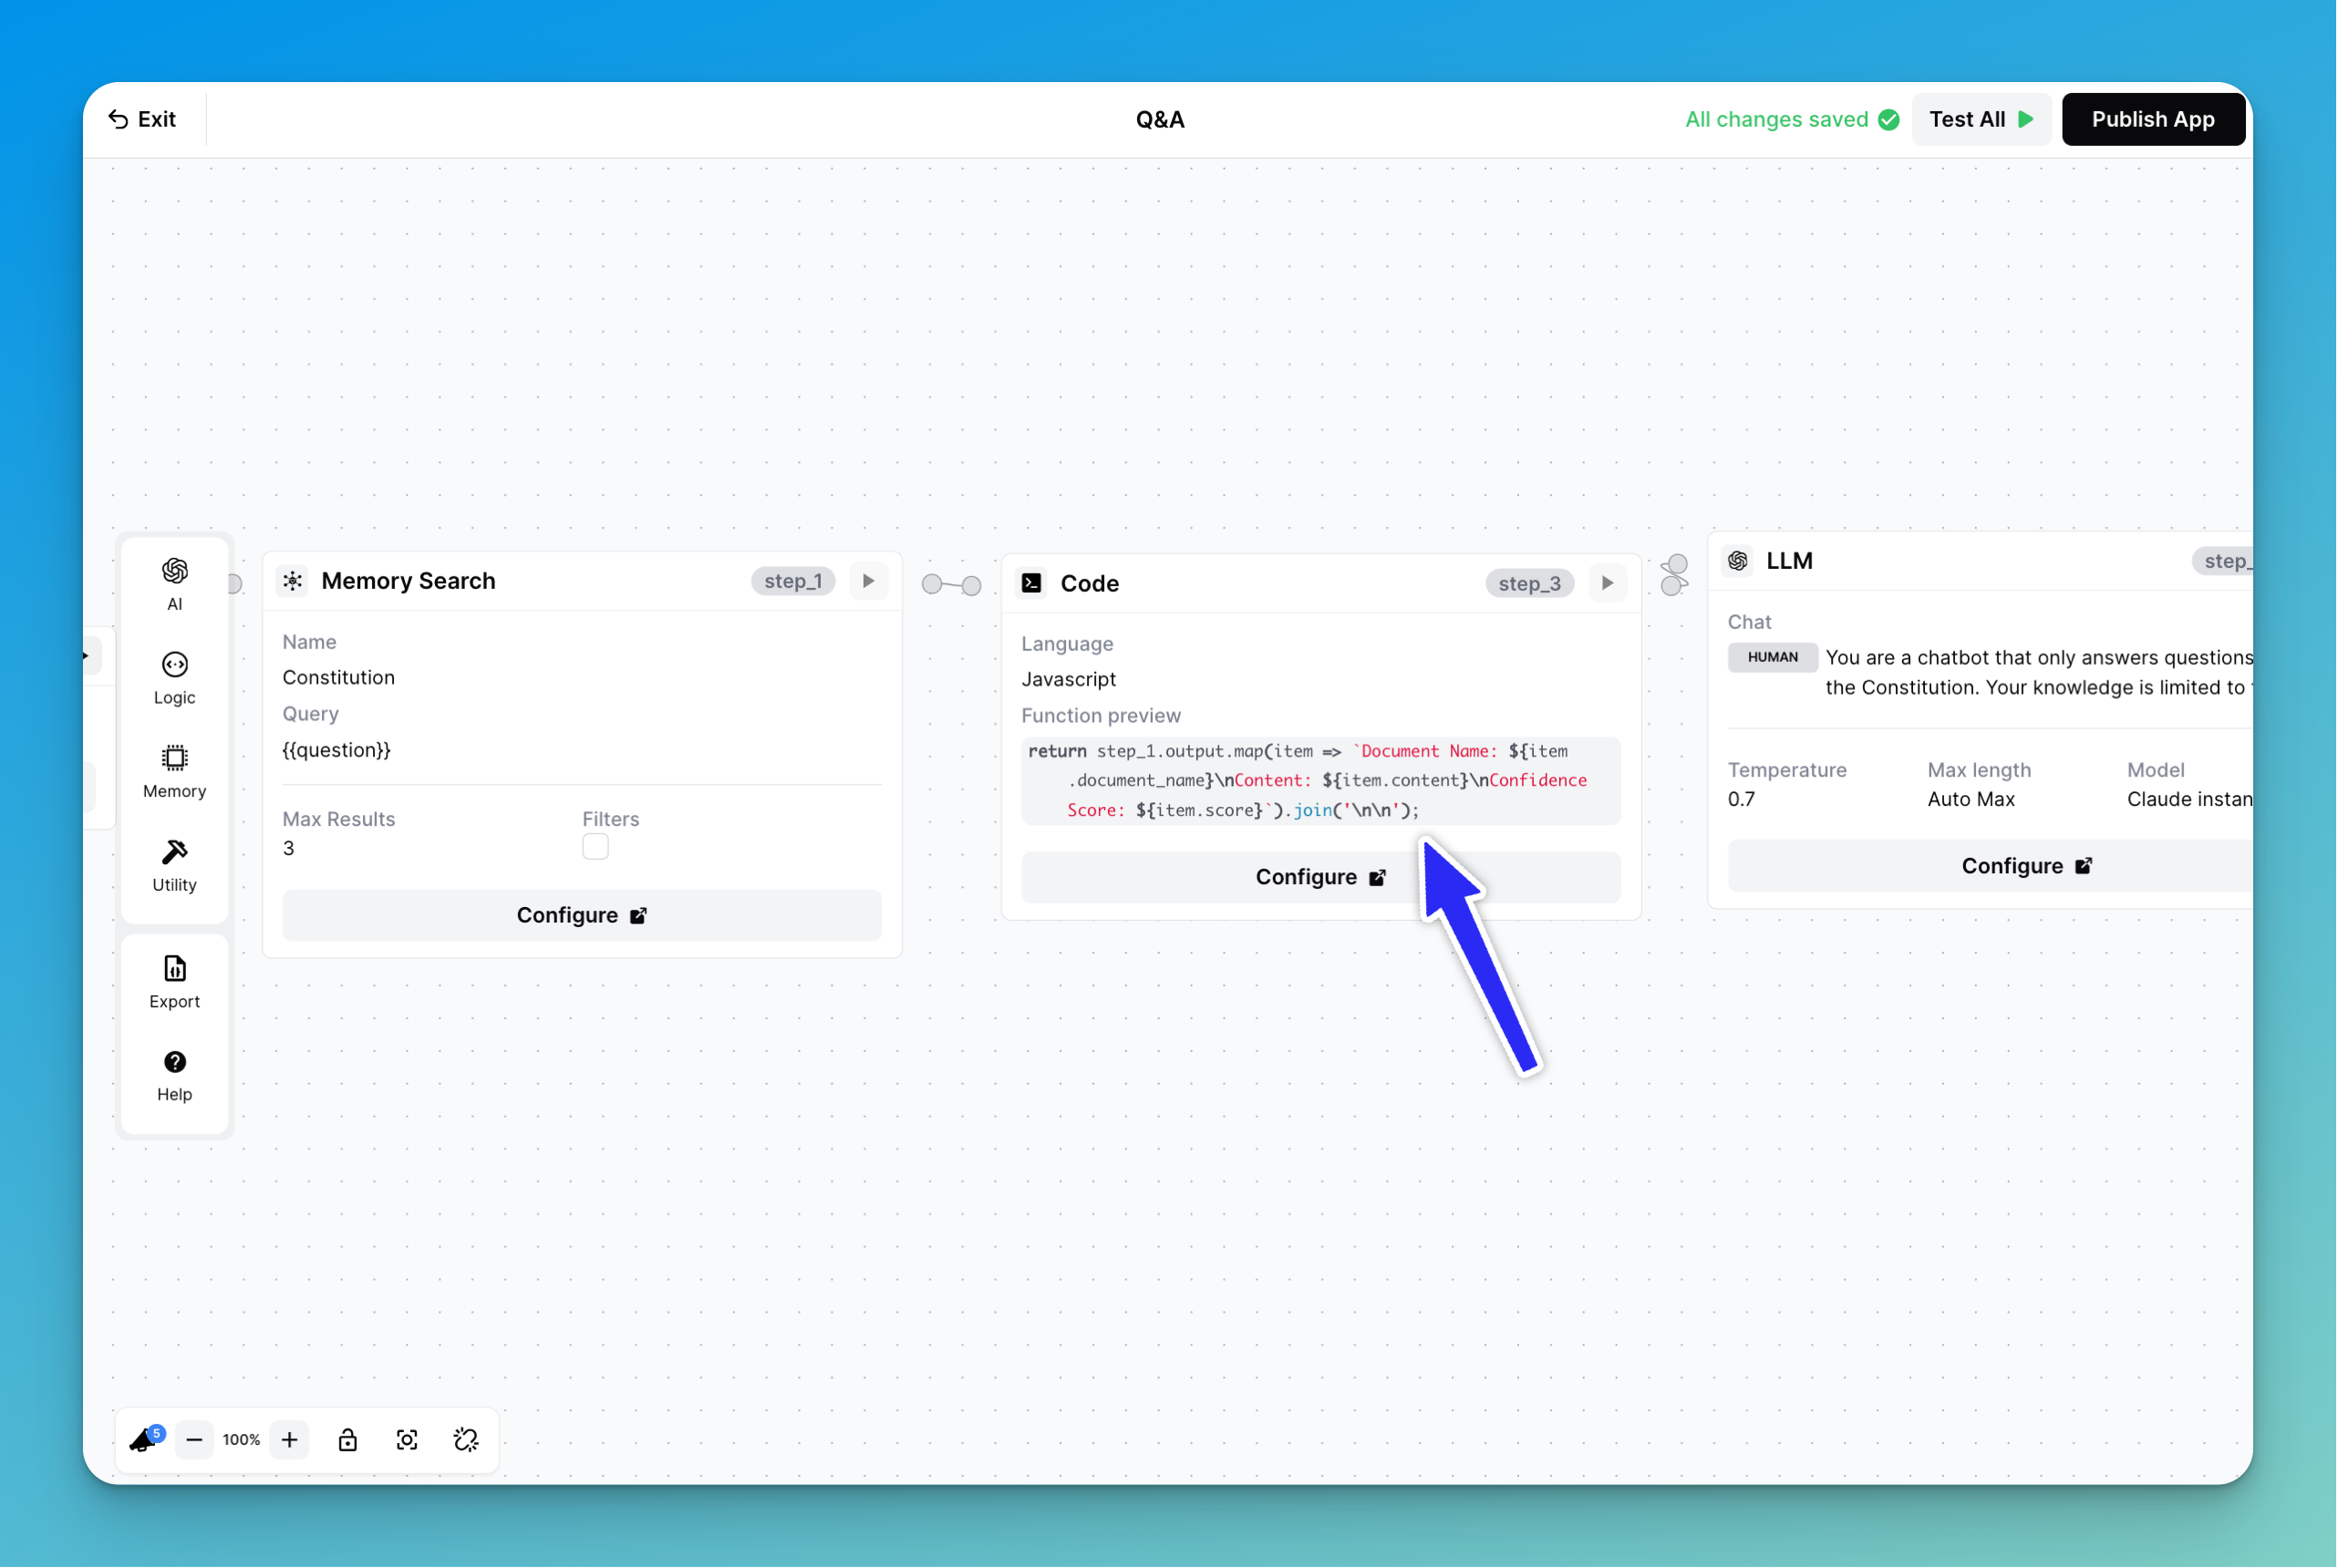The image size is (2338, 1568).
Task: Open the Memory steps category
Action: pos(174,771)
